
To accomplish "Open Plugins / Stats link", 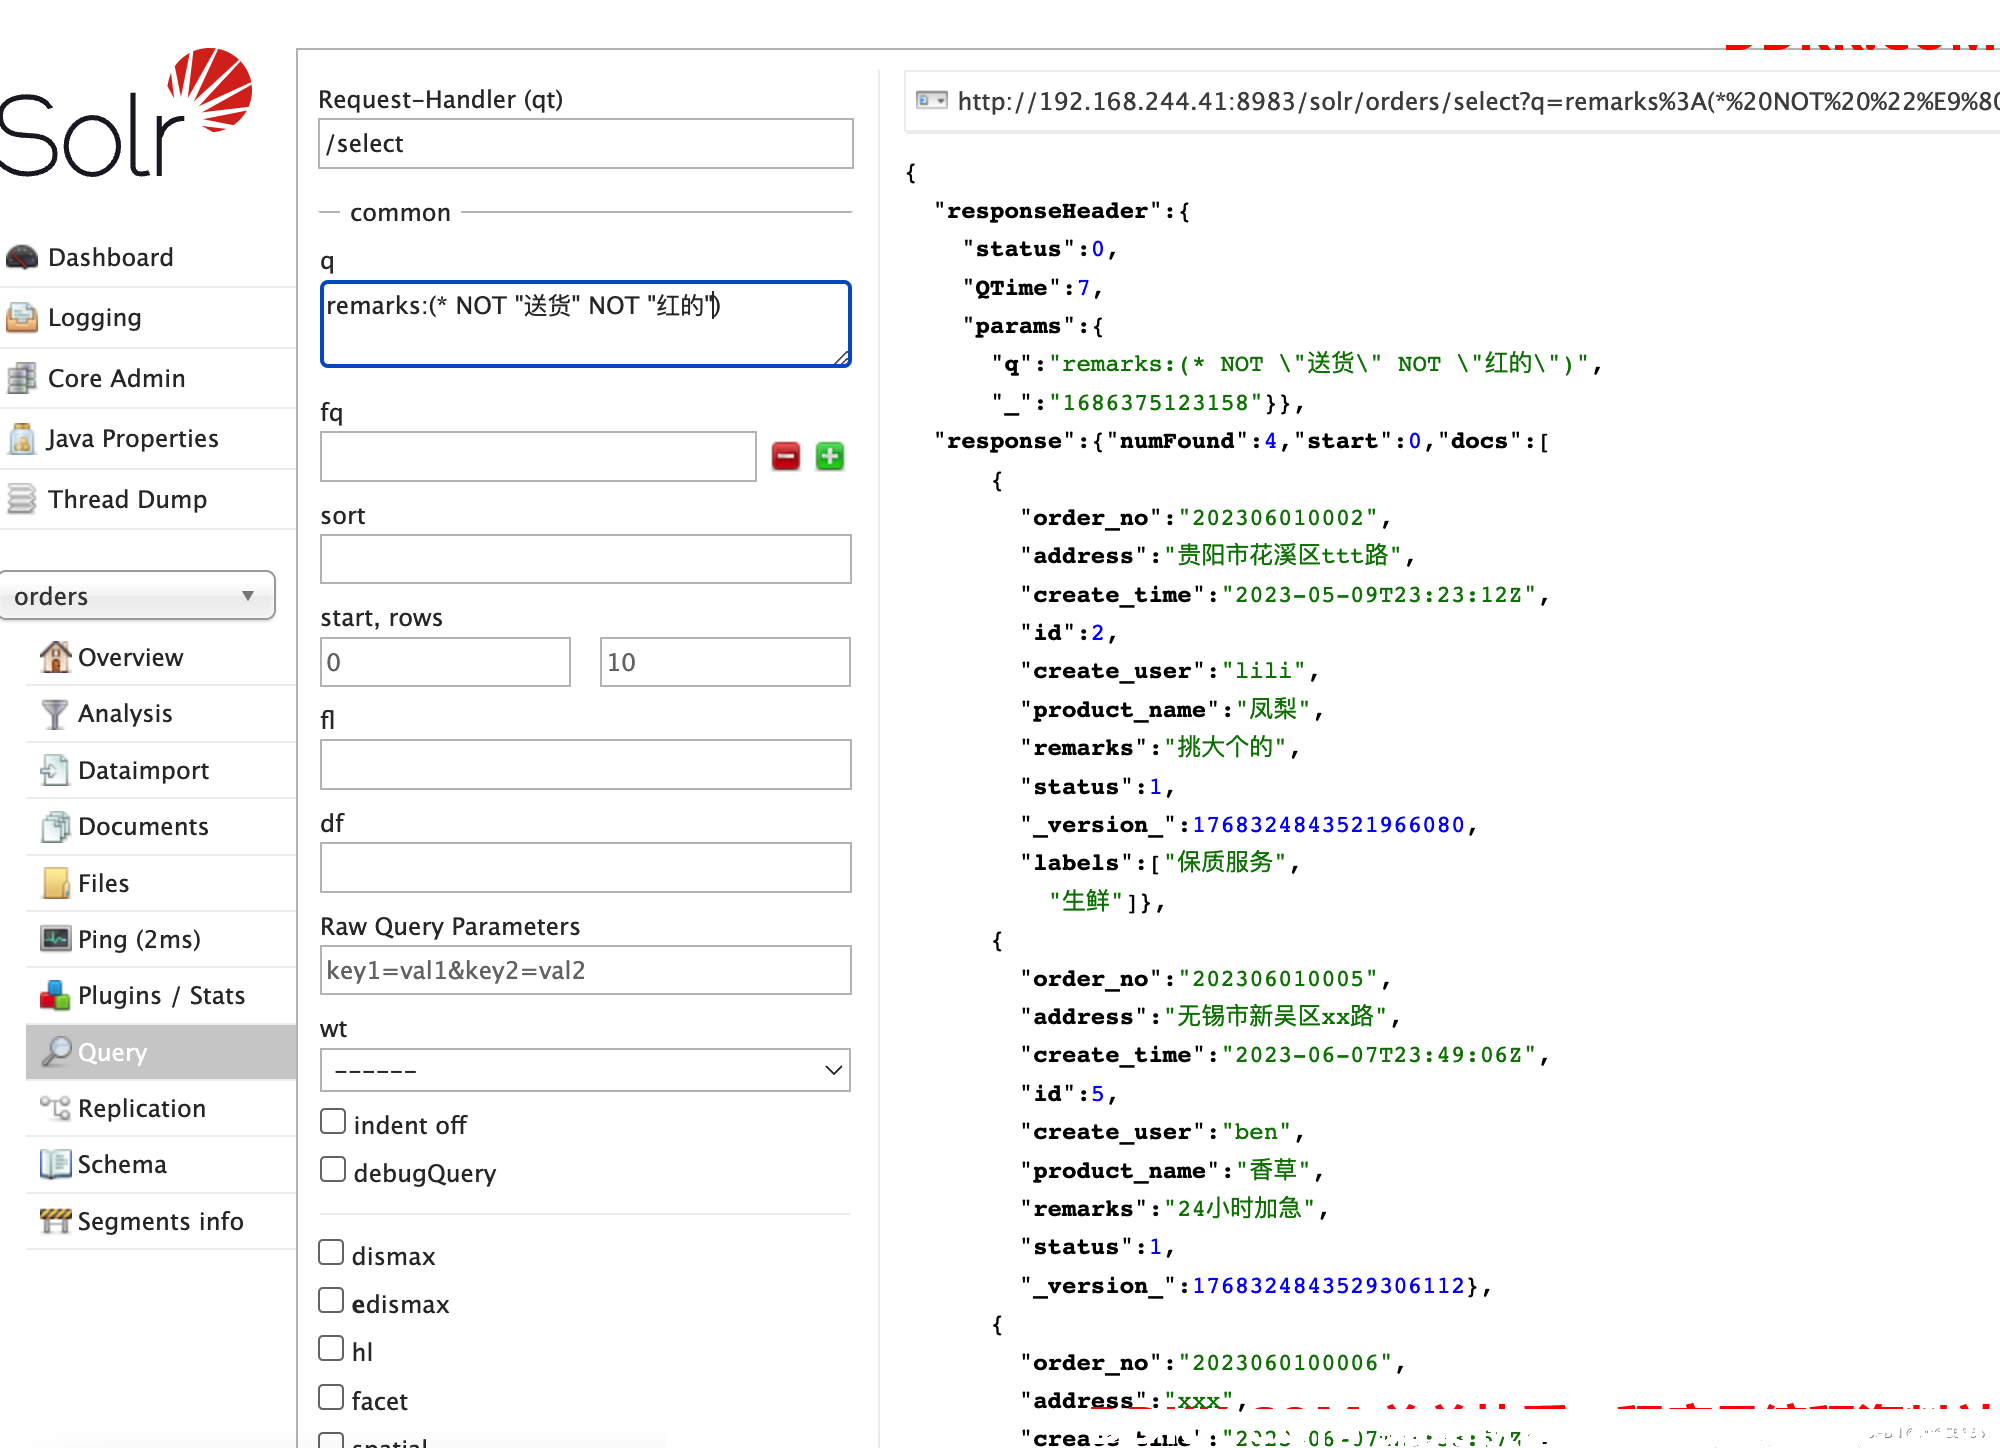I will tap(161, 996).
